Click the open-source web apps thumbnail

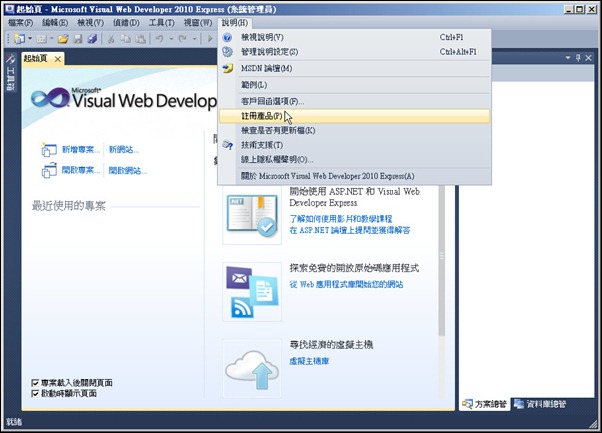click(x=252, y=292)
